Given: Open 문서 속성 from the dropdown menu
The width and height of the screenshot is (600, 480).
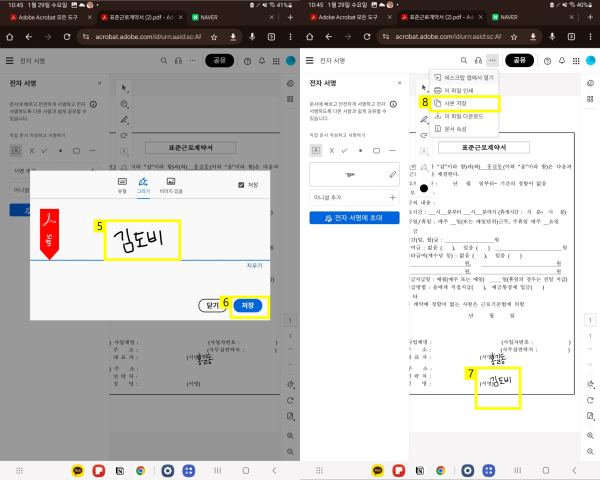Looking at the screenshot, I should (464, 129).
